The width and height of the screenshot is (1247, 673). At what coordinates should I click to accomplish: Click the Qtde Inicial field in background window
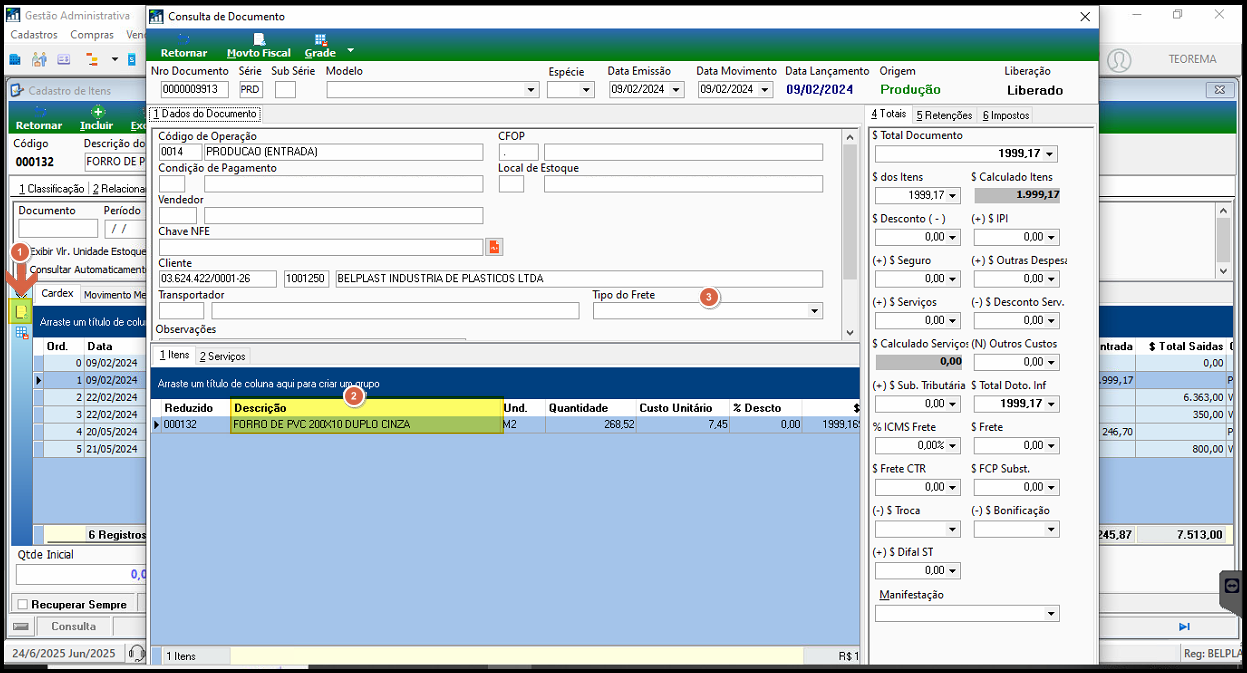tap(80, 575)
